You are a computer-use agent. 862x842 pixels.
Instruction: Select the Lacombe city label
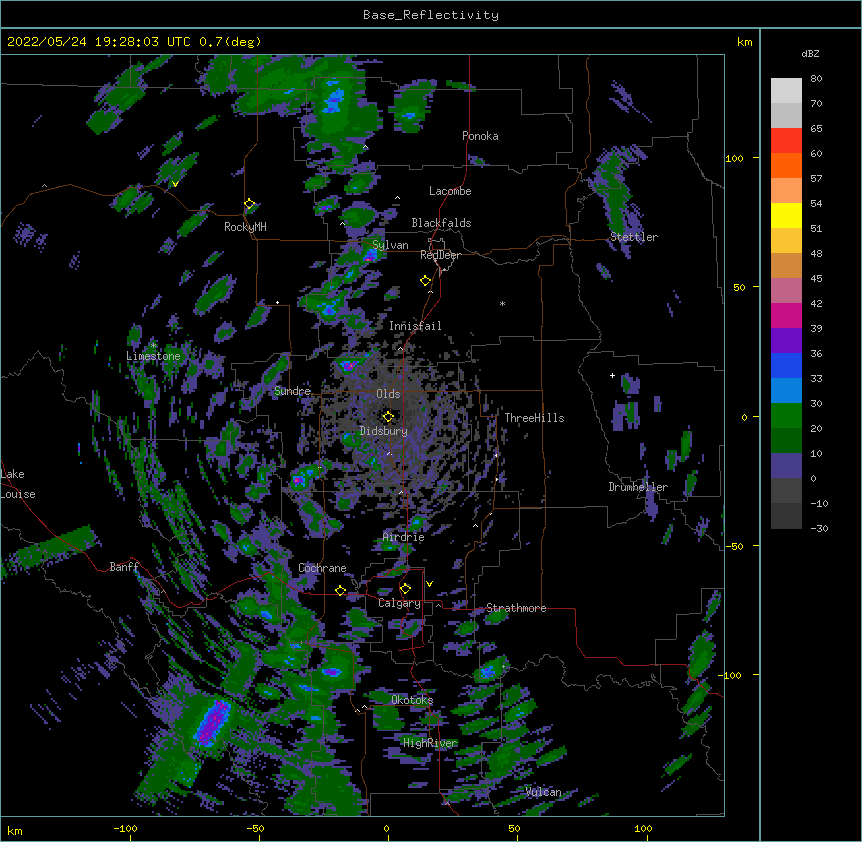[x=450, y=191]
